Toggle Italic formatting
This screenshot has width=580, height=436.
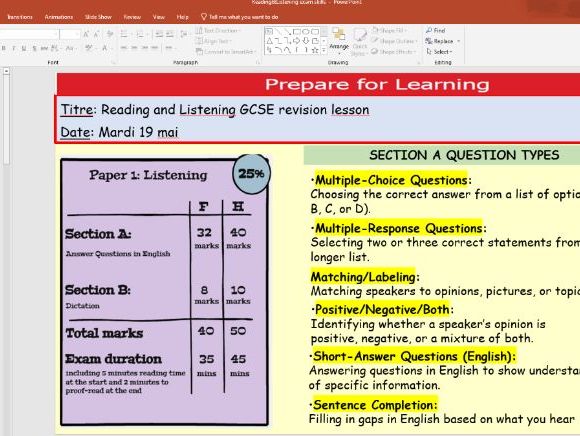[x=14, y=48]
